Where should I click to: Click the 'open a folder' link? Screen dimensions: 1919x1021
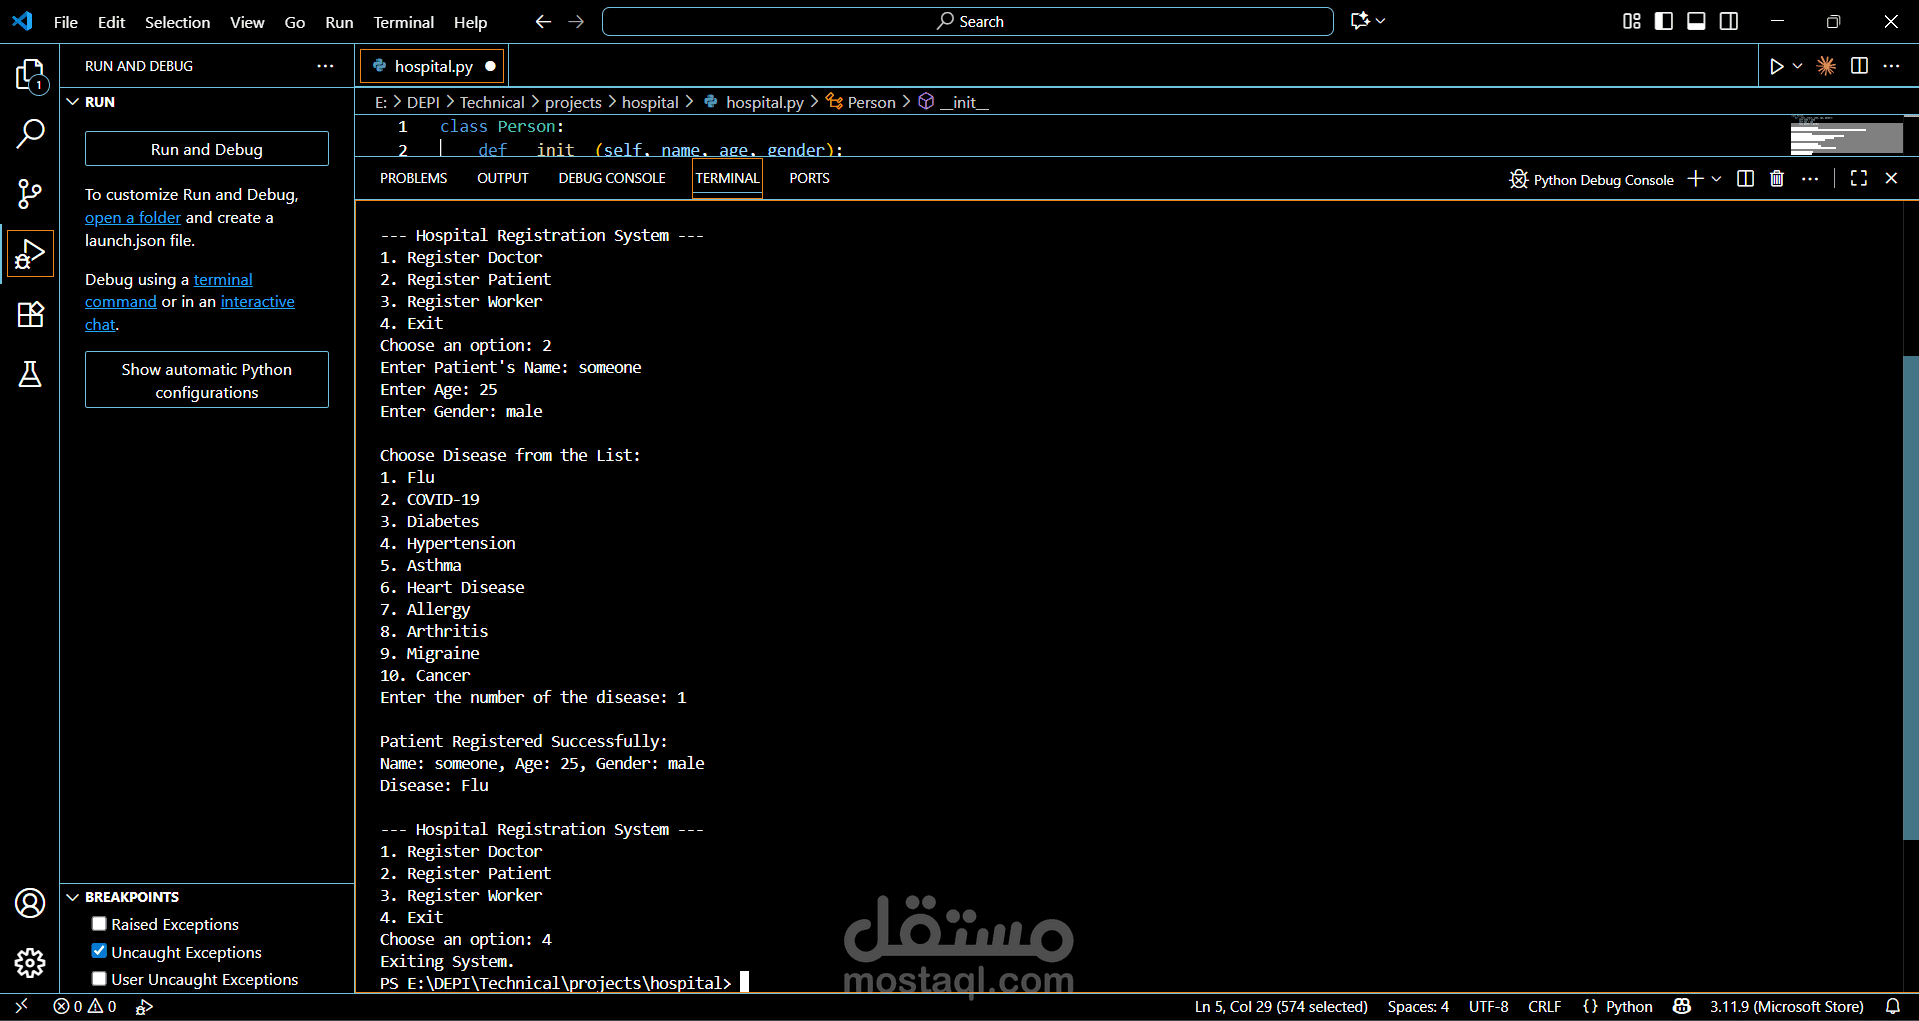tap(133, 217)
